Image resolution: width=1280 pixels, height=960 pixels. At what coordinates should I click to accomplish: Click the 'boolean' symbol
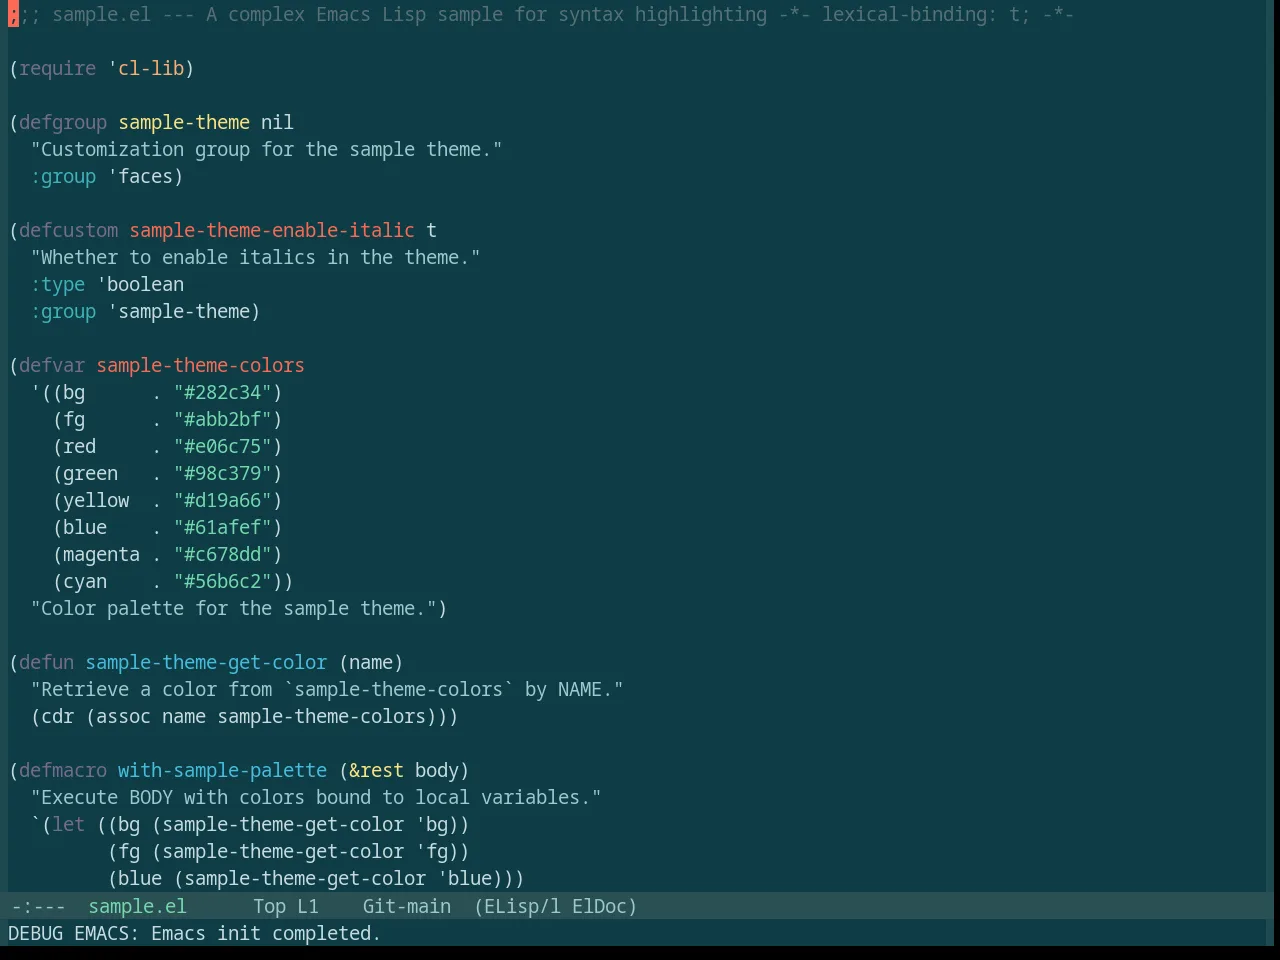[x=146, y=284]
